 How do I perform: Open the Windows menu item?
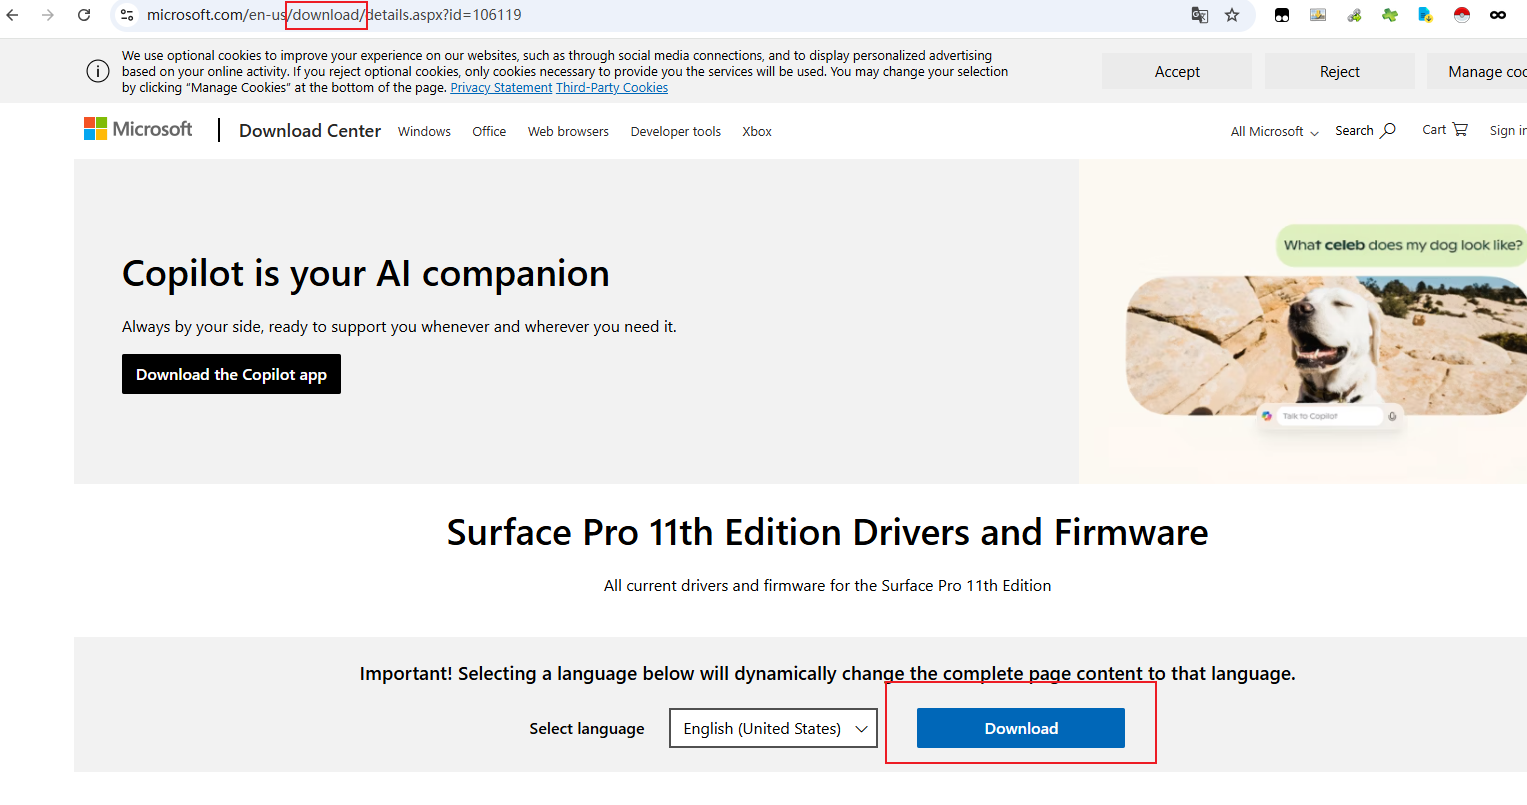tap(424, 131)
